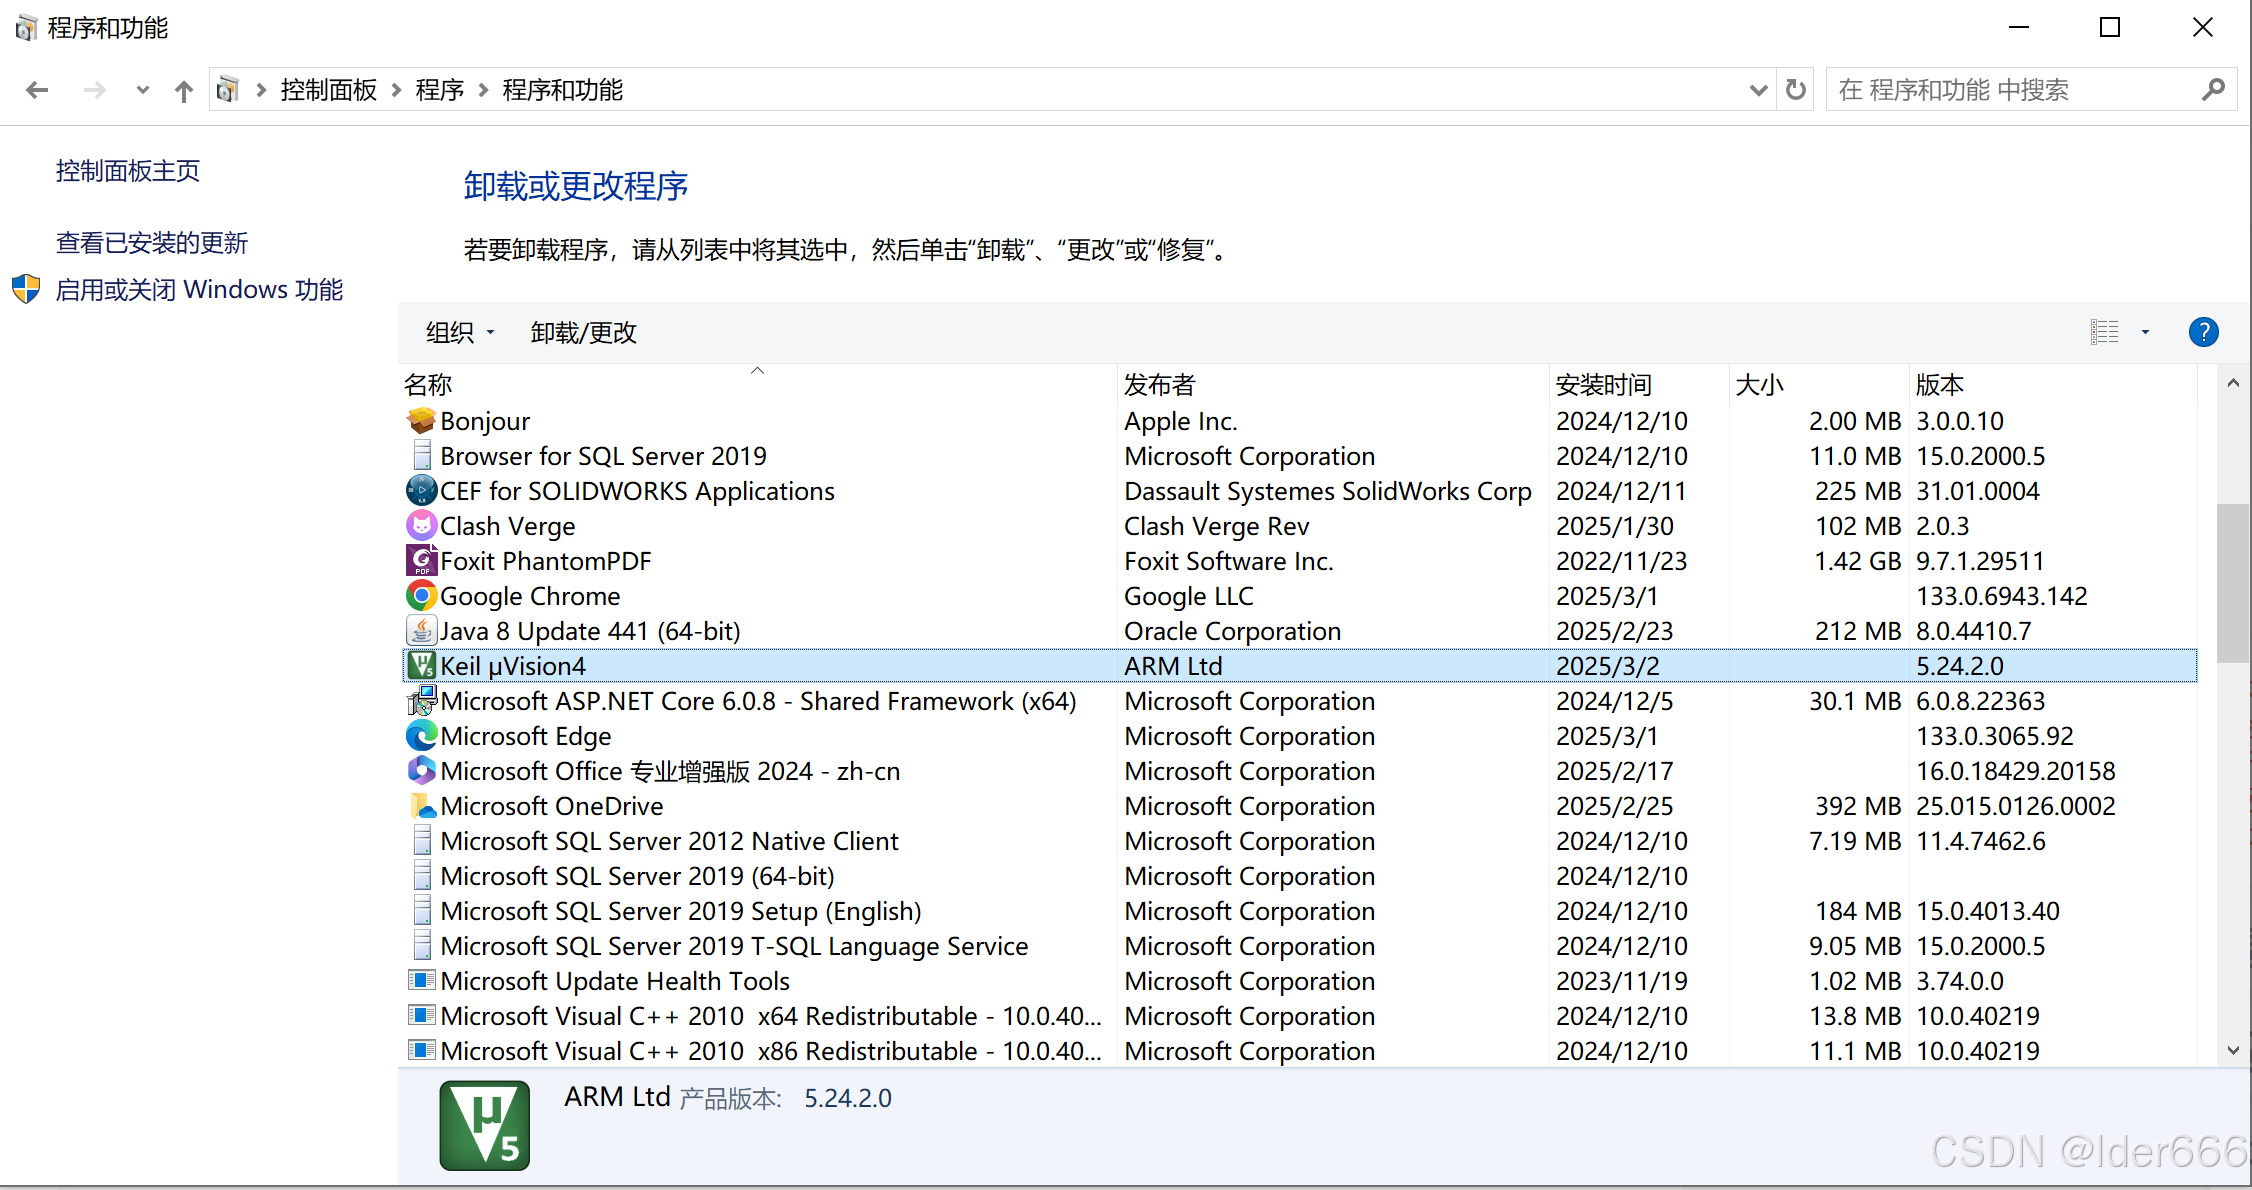Go back using the left arrow
The image size is (2252, 1190).
(37, 90)
